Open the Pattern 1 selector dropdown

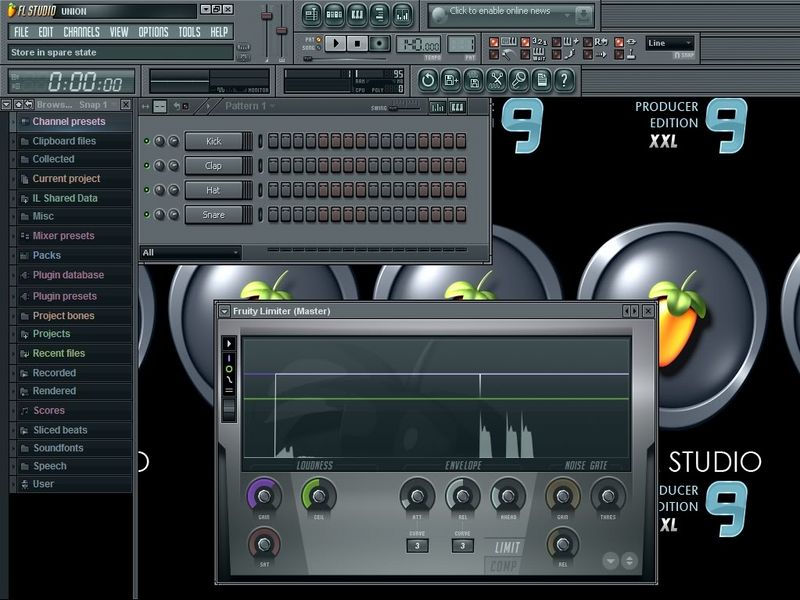(250, 106)
